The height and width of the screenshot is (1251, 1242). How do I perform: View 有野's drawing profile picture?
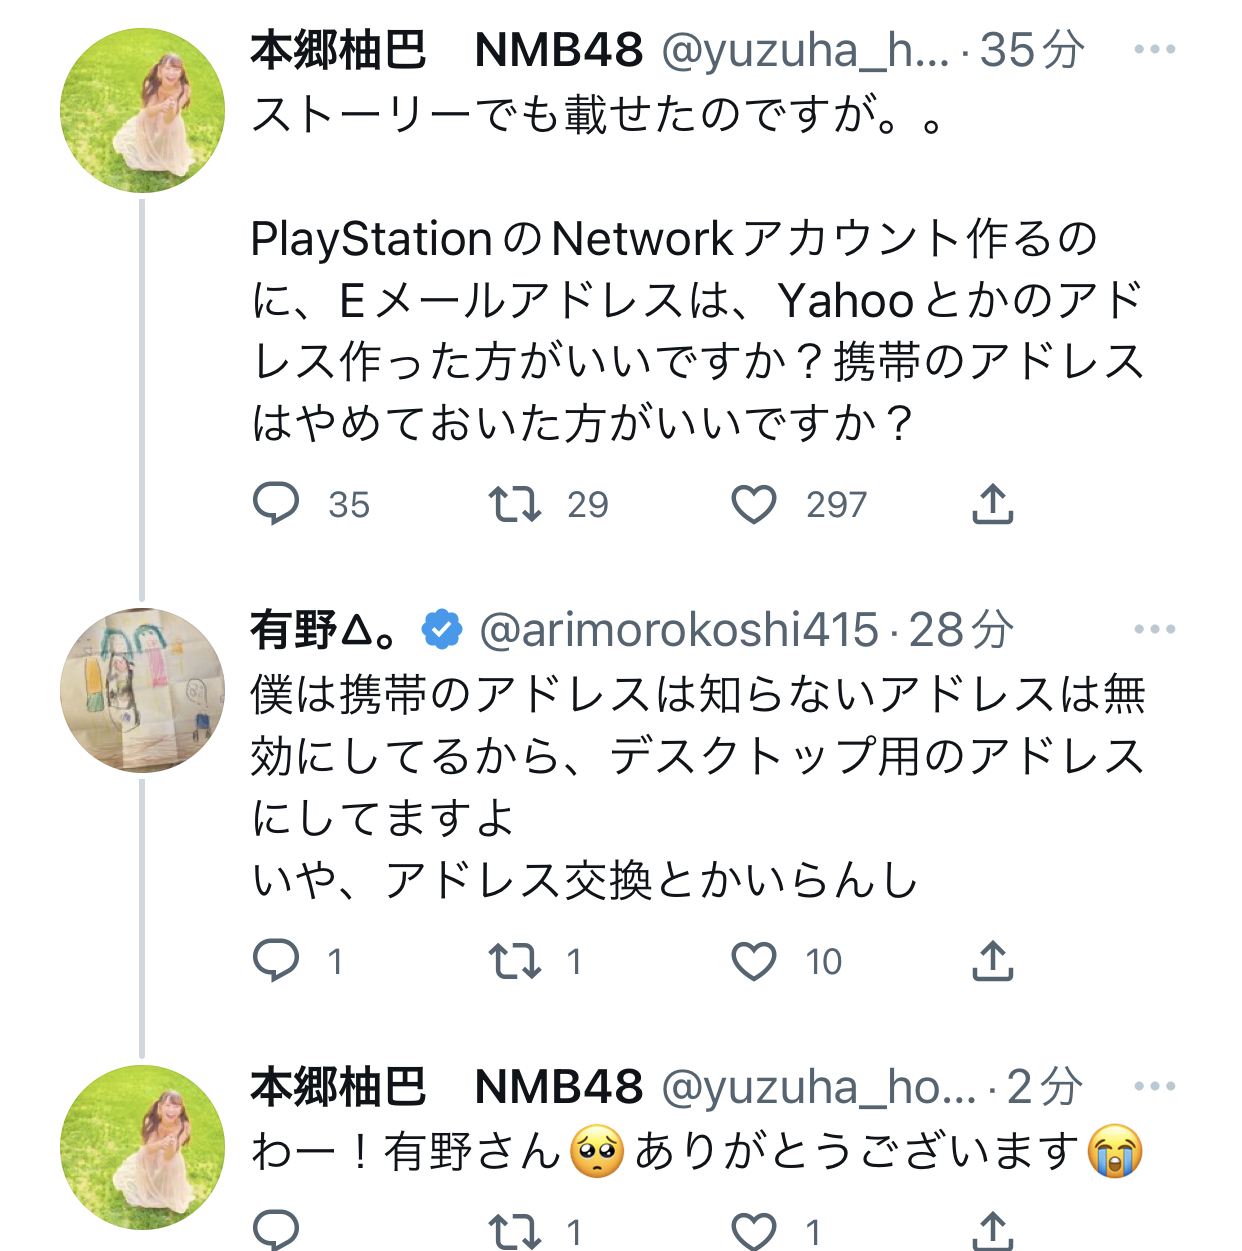tap(142, 690)
